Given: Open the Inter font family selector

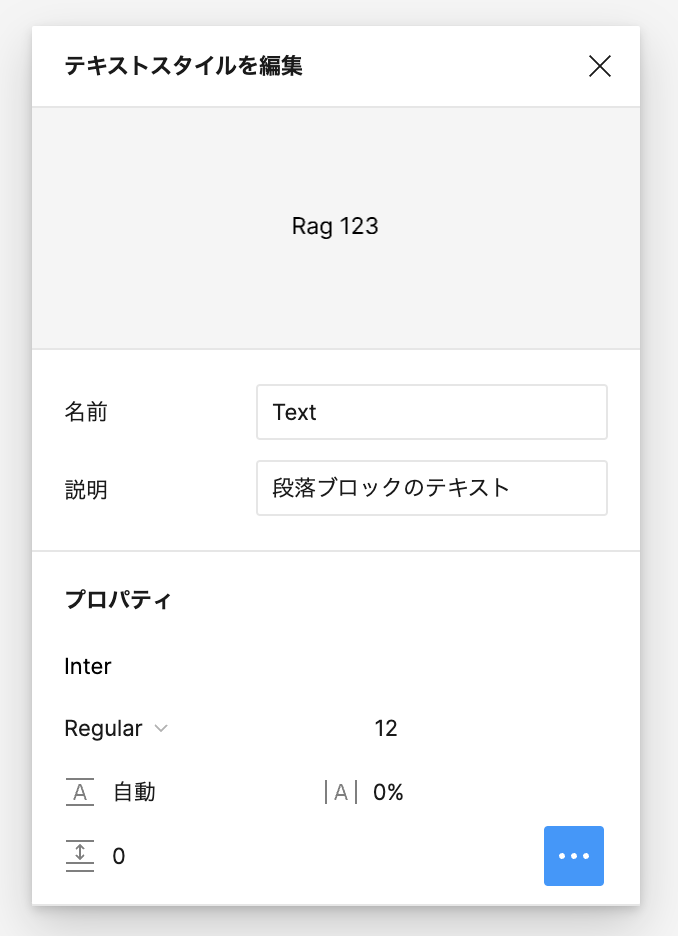Looking at the screenshot, I should (88, 666).
